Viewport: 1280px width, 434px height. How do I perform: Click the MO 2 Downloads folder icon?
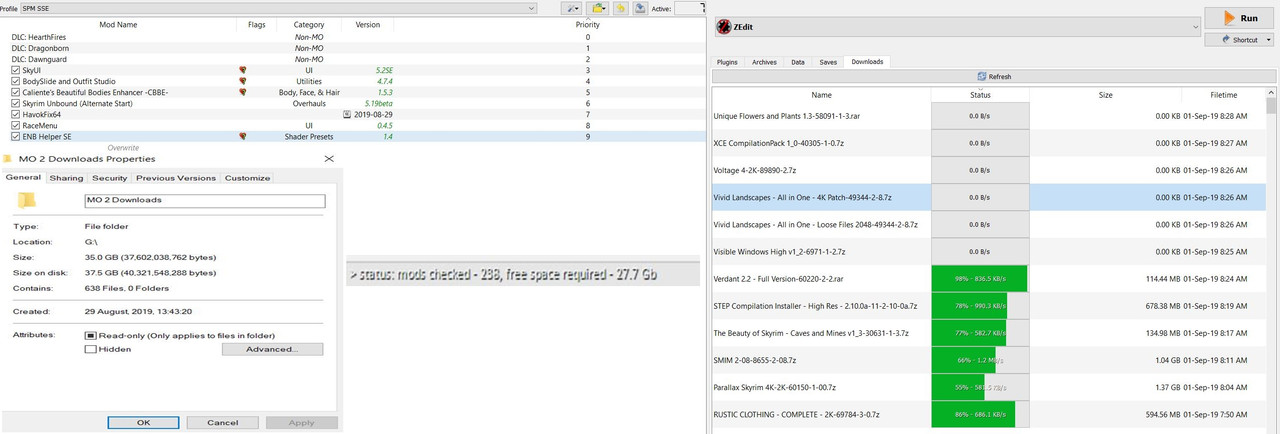pyautogui.click(x=28, y=200)
